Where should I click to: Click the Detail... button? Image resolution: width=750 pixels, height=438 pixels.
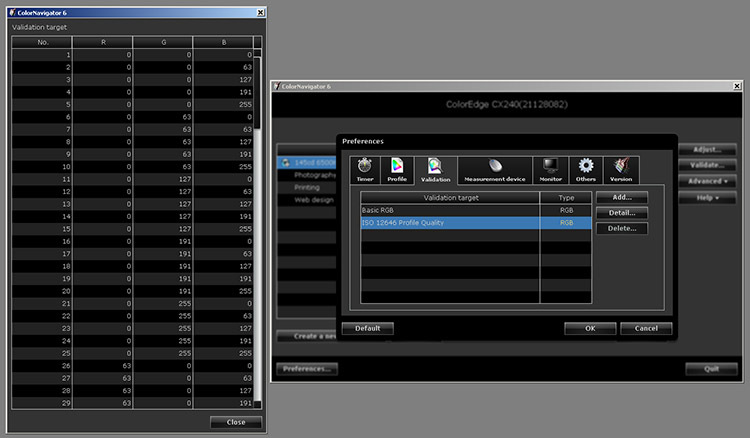622,213
